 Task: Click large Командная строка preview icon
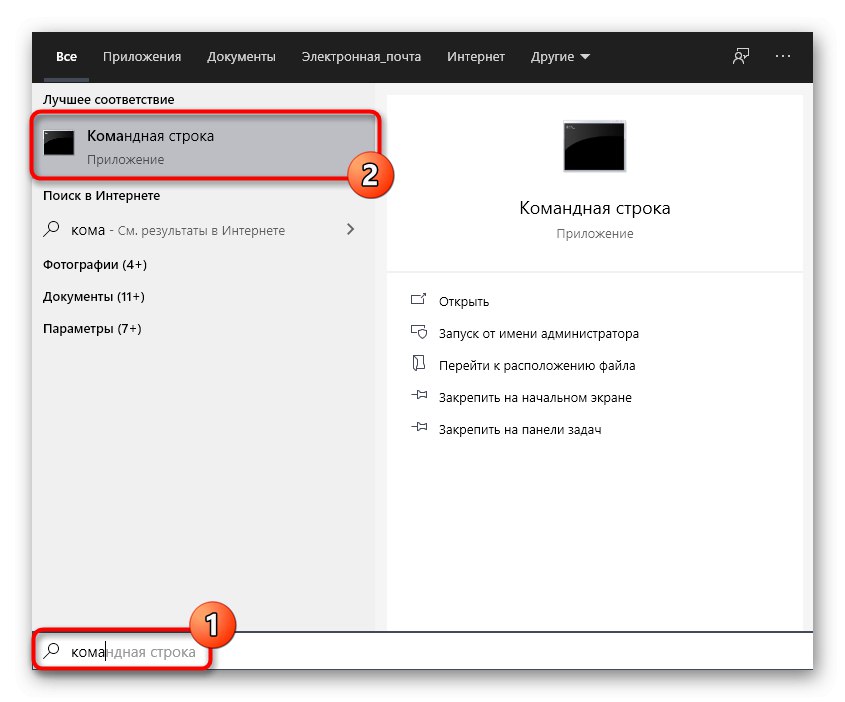point(594,147)
